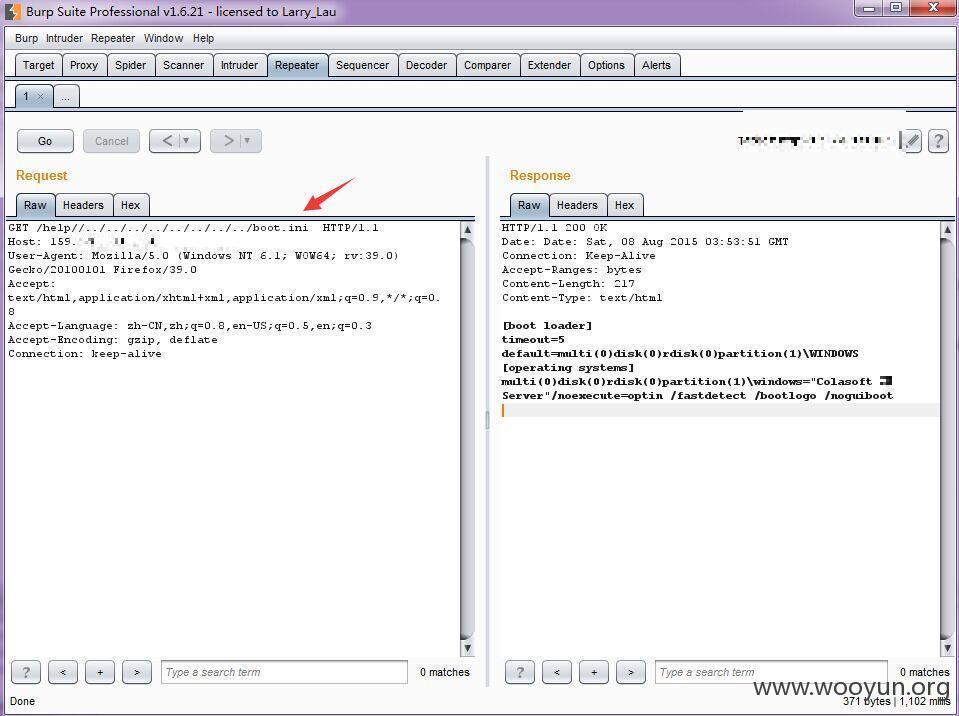Select the Request Raw tab
The width and height of the screenshot is (959, 716).
click(x=35, y=205)
